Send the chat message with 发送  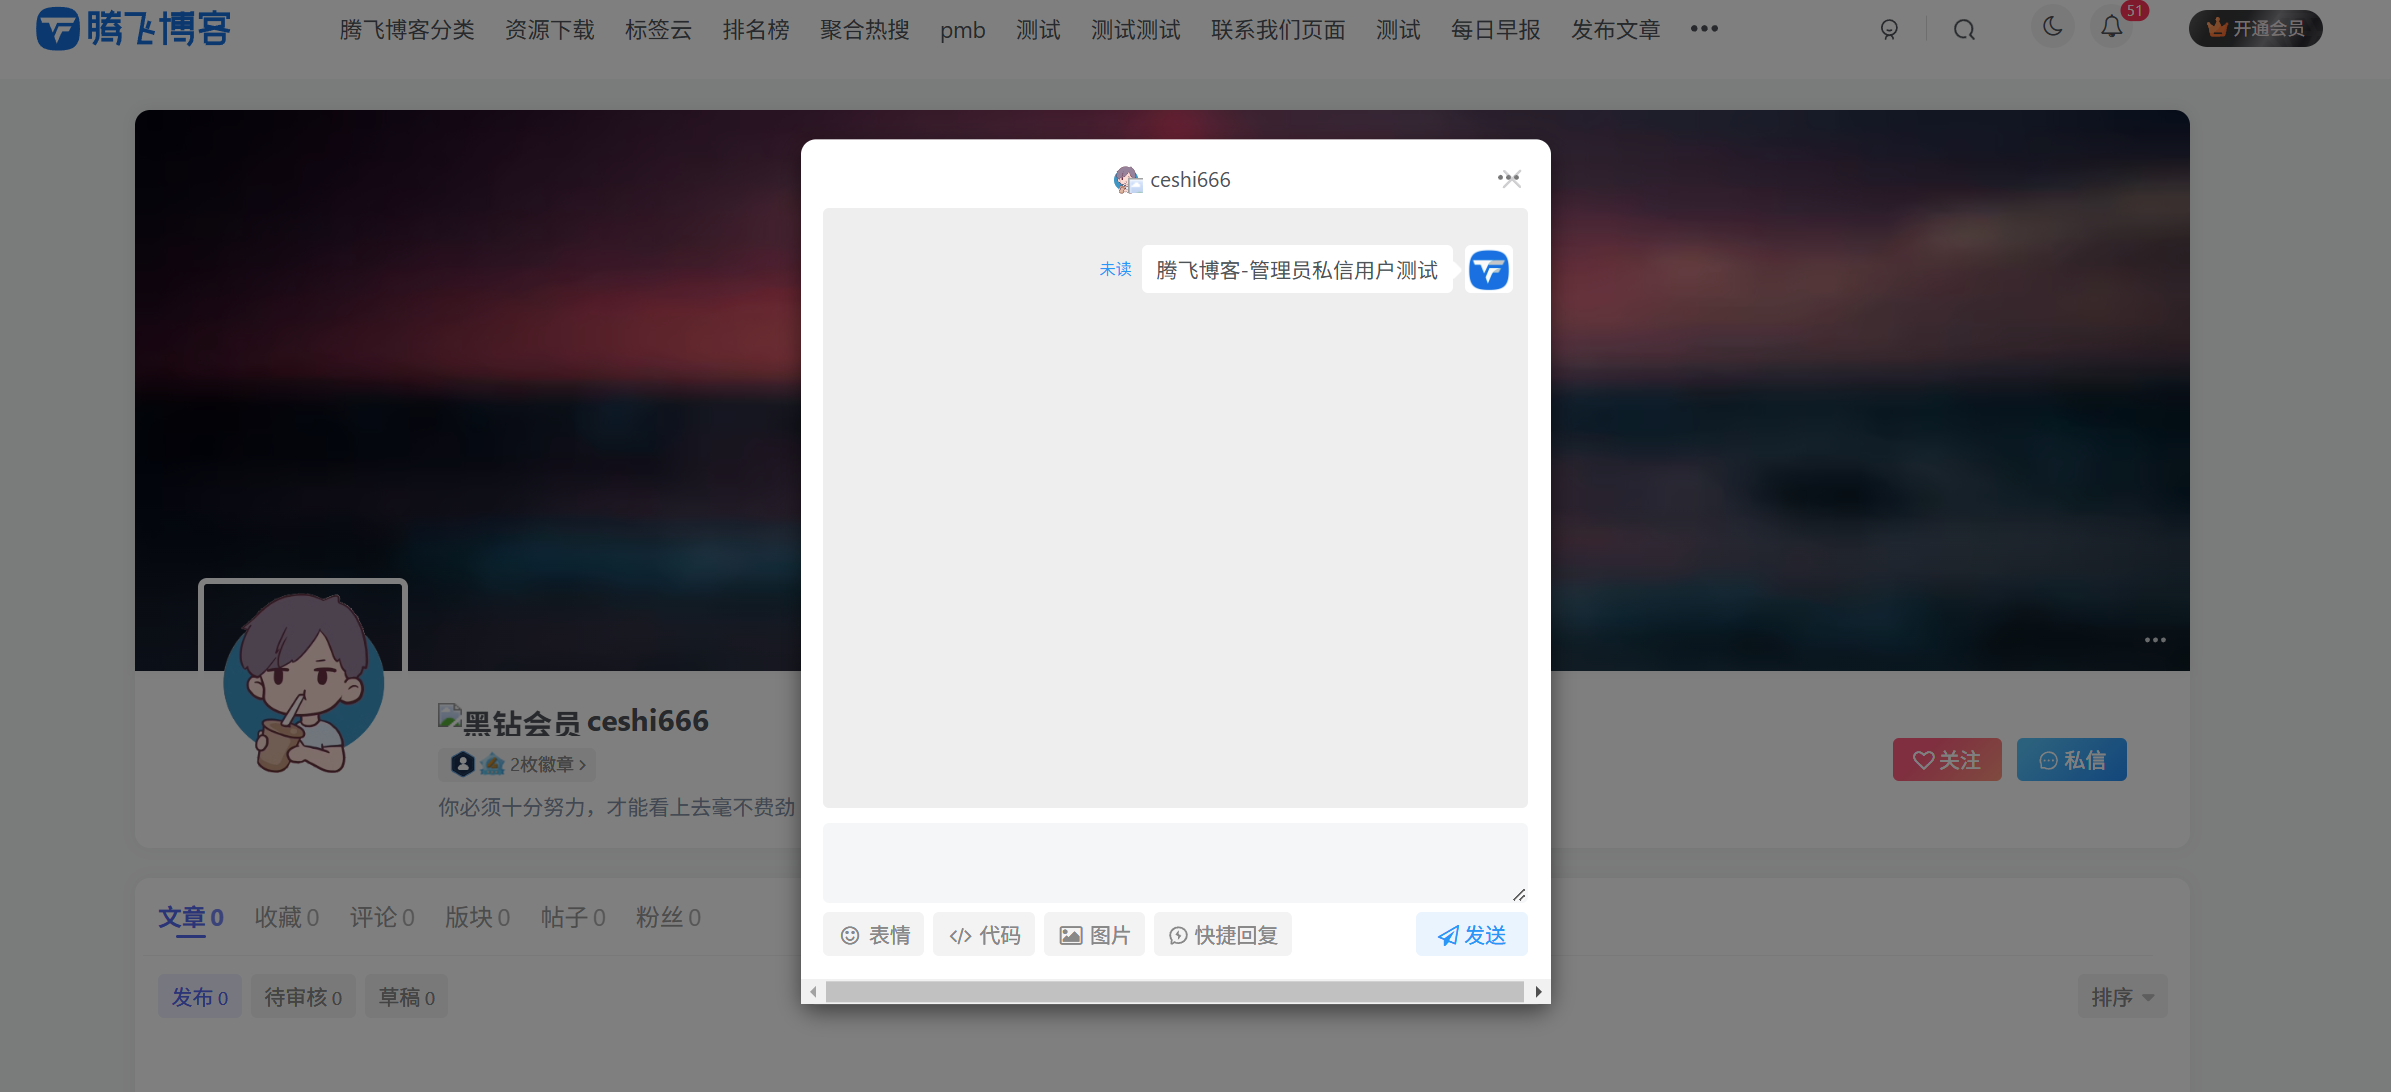tap(1470, 934)
